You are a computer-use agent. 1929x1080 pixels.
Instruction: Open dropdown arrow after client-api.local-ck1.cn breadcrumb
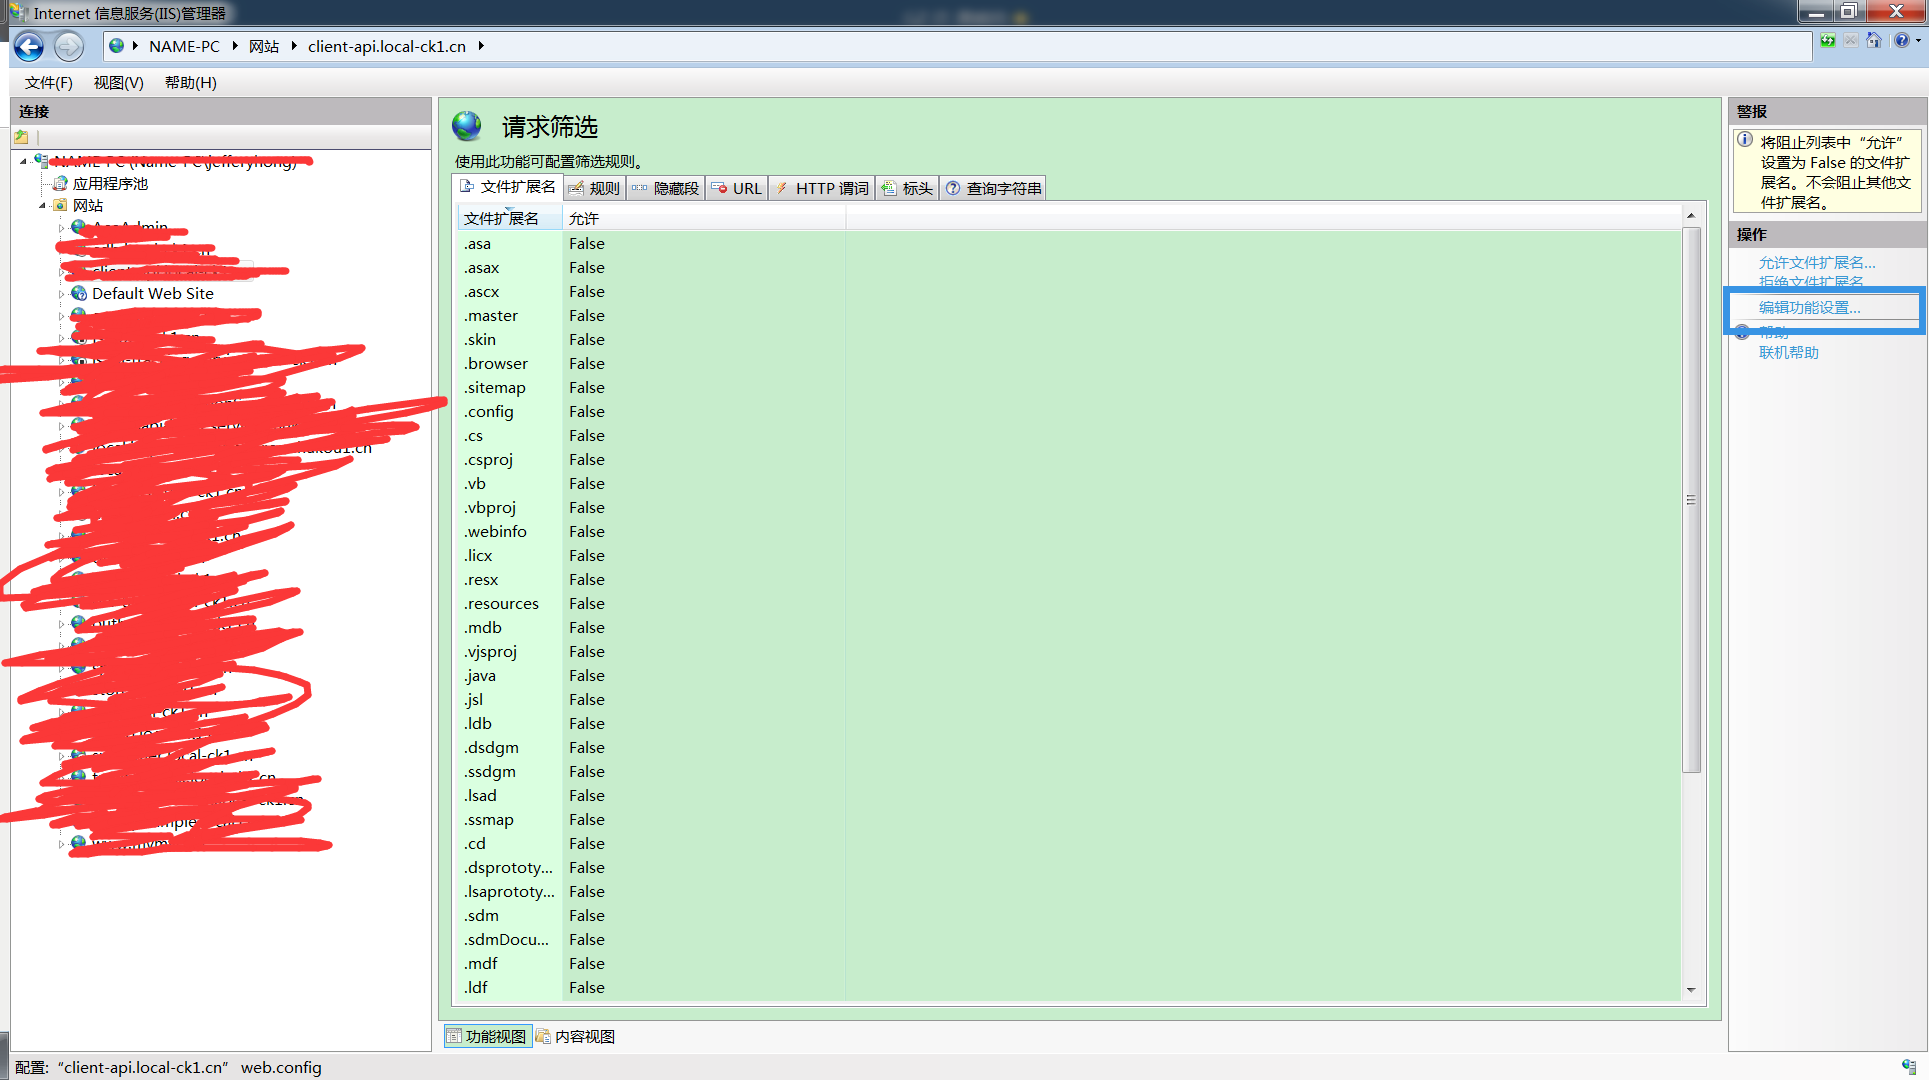coord(481,46)
